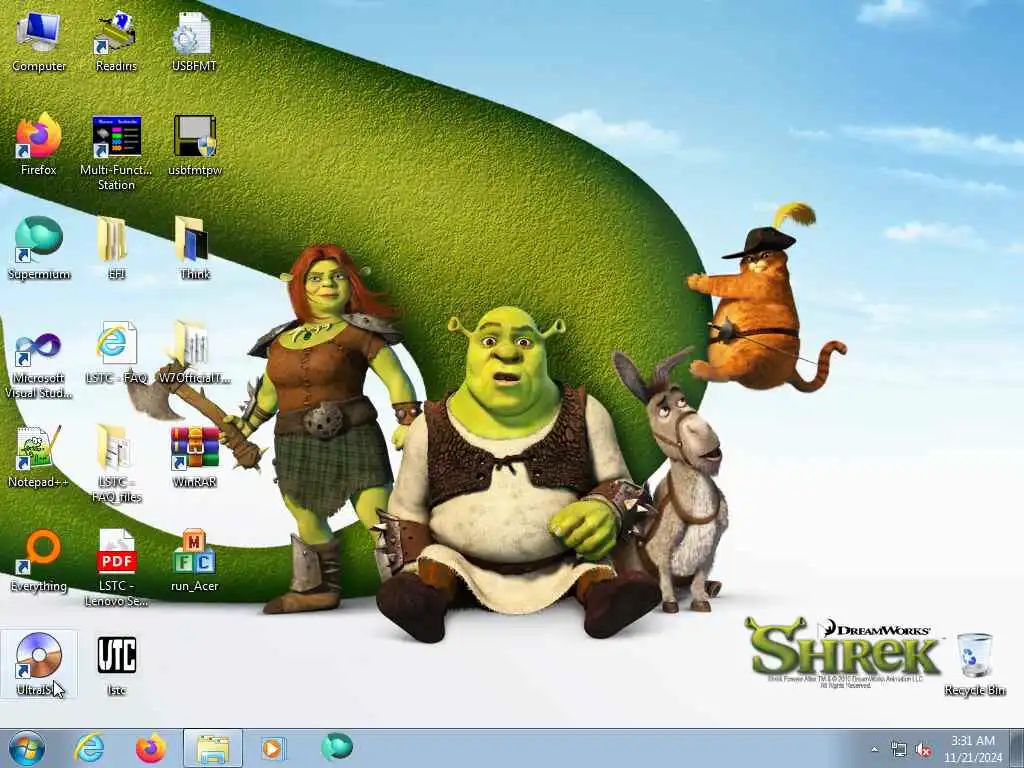Select the LSTC - Lenovo PDF file
1024x768 pixels.
tap(116, 568)
